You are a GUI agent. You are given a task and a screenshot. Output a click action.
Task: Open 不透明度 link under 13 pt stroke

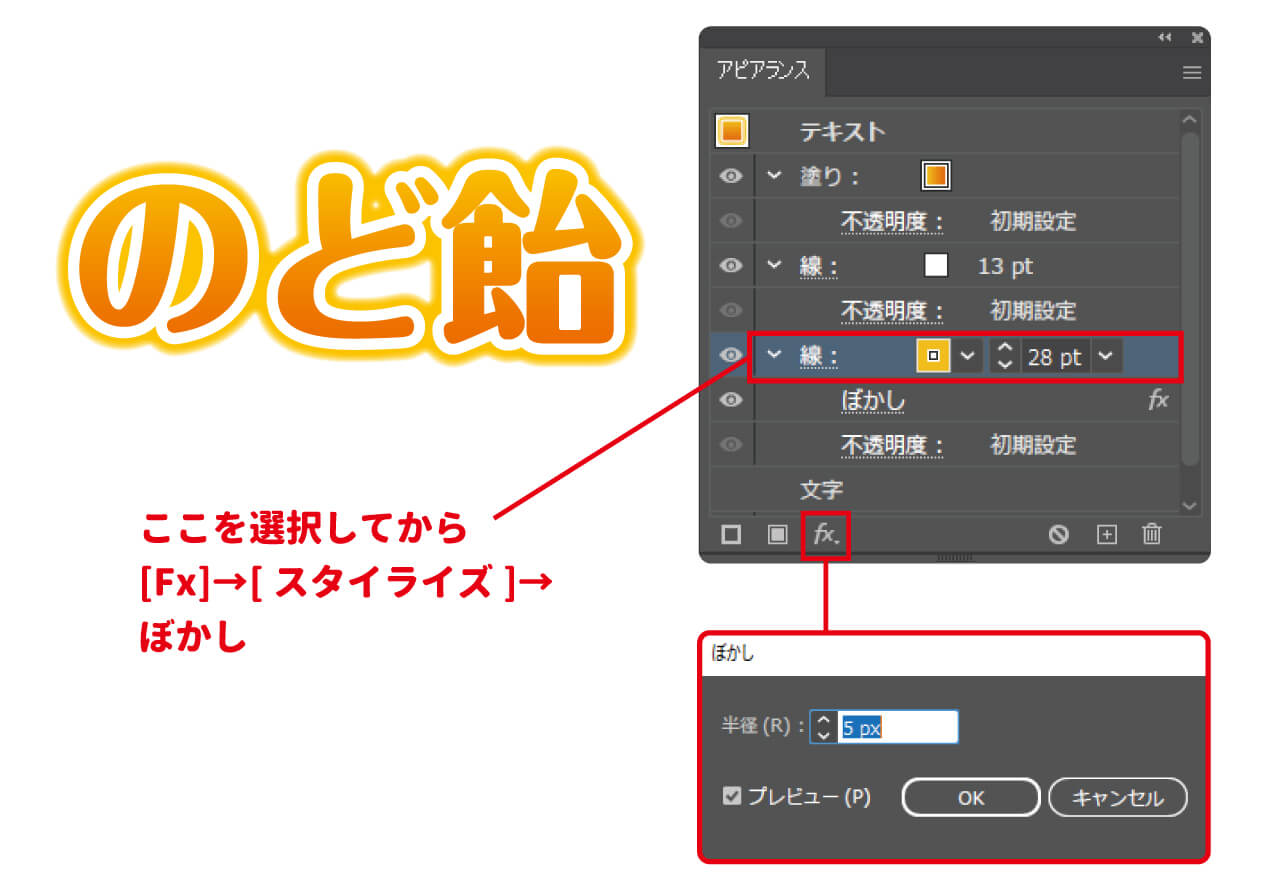pos(892,310)
